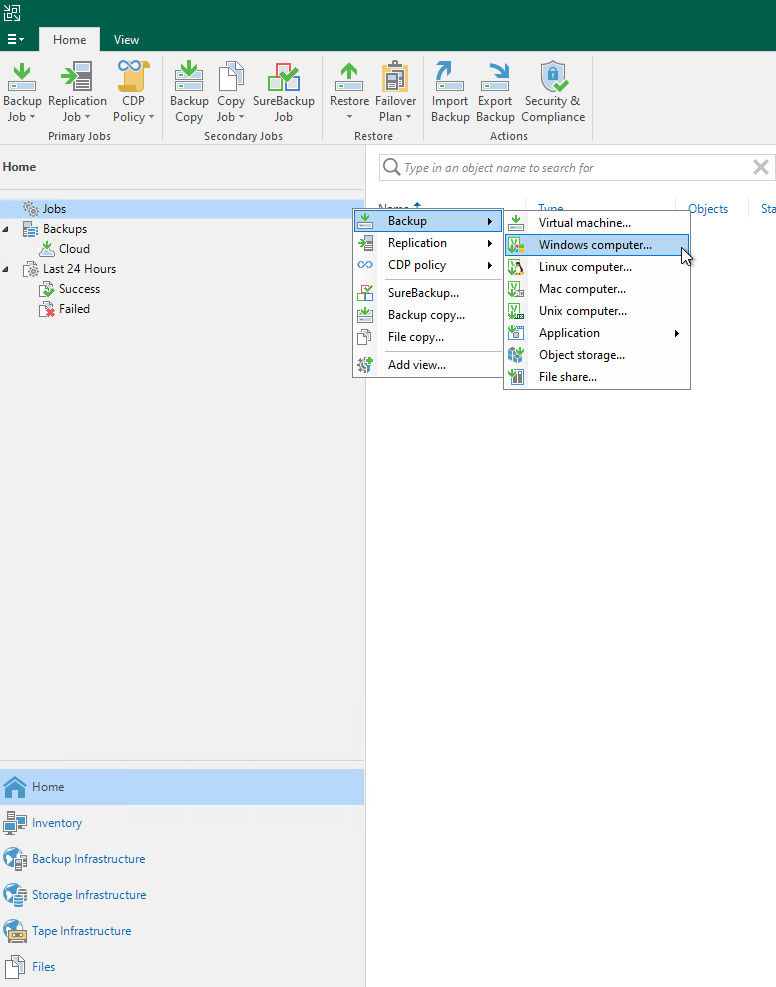The image size is (776, 987).
Task: Collapse the Last 24 Hours node arrow
Action: pos(6,269)
